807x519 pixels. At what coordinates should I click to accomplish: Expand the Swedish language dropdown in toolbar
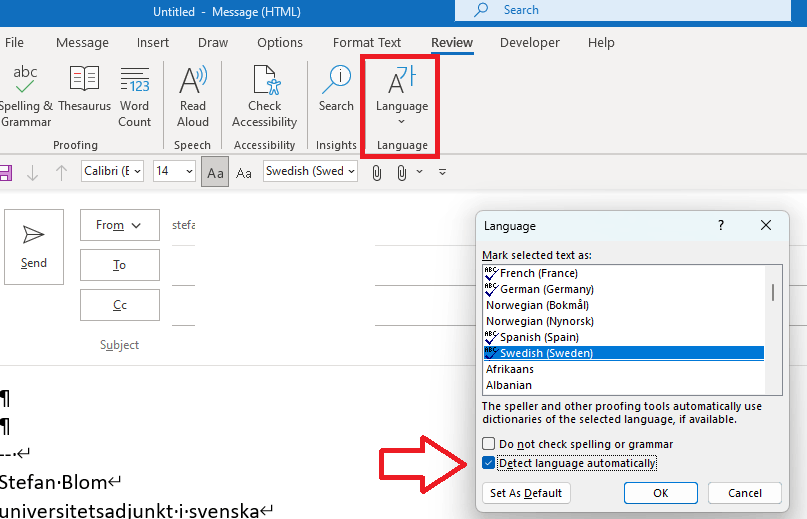310,171
